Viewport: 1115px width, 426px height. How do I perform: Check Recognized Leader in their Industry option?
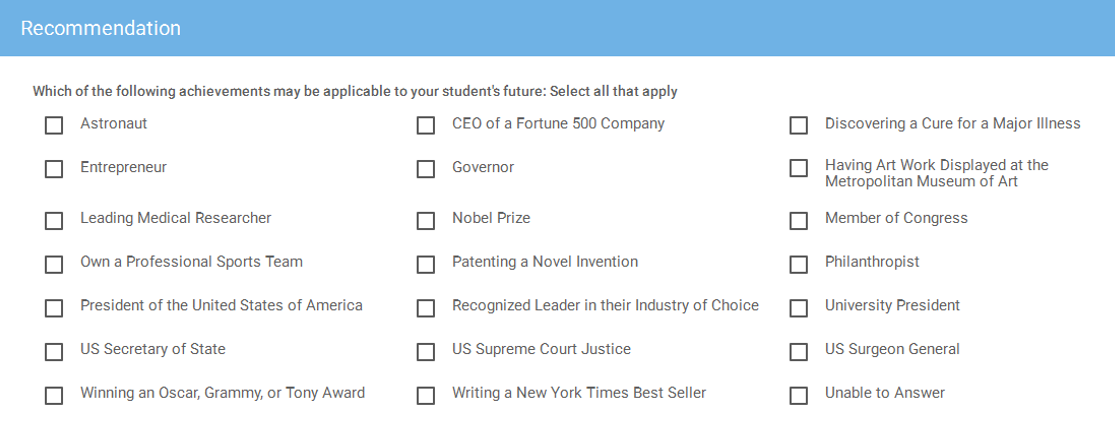click(x=426, y=308)
